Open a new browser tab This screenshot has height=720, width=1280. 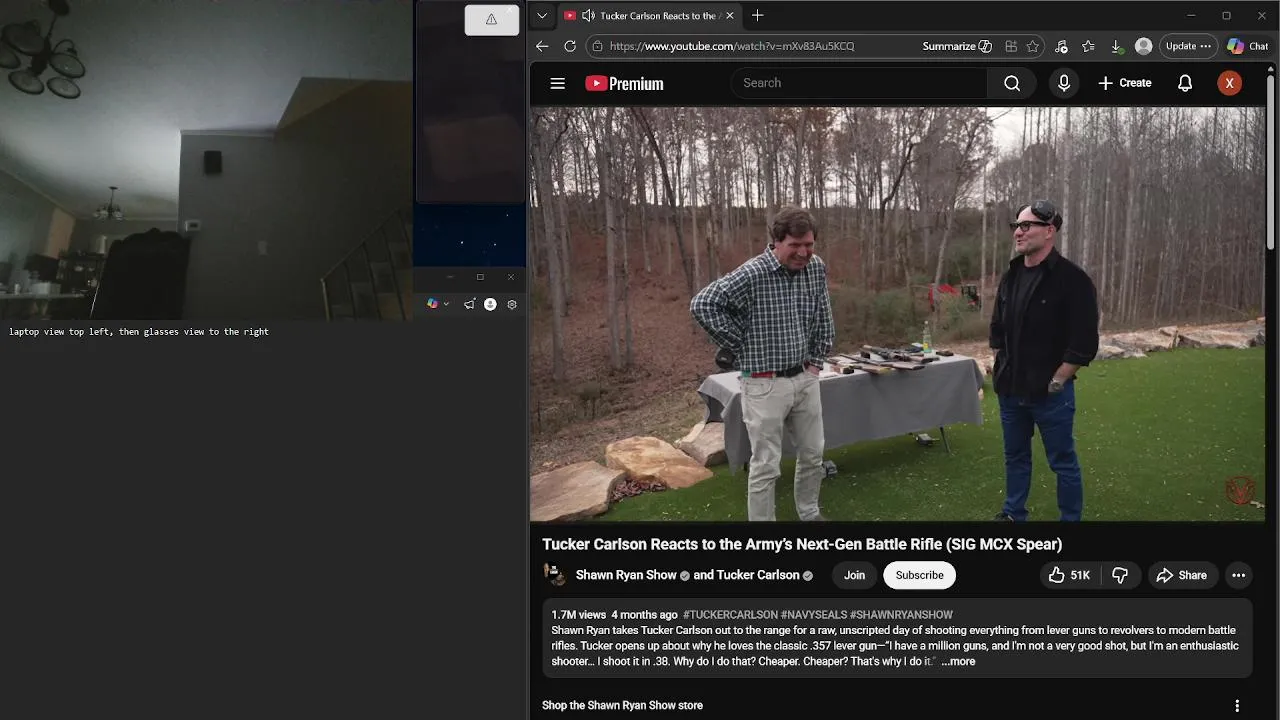pyautogui.click(x=757, y=15)
